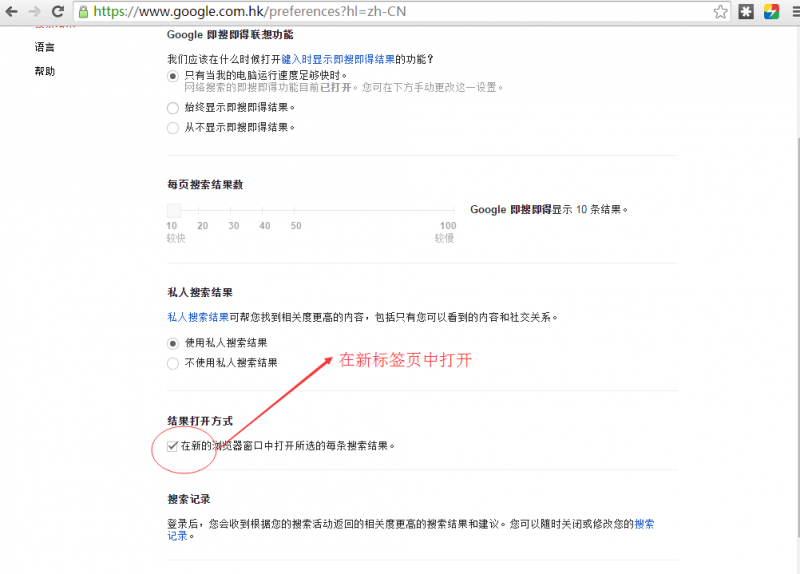Viewport: 800px width, 574px height.
Task: Open the 语言 sidebar menu item
Action: point(45,47)
